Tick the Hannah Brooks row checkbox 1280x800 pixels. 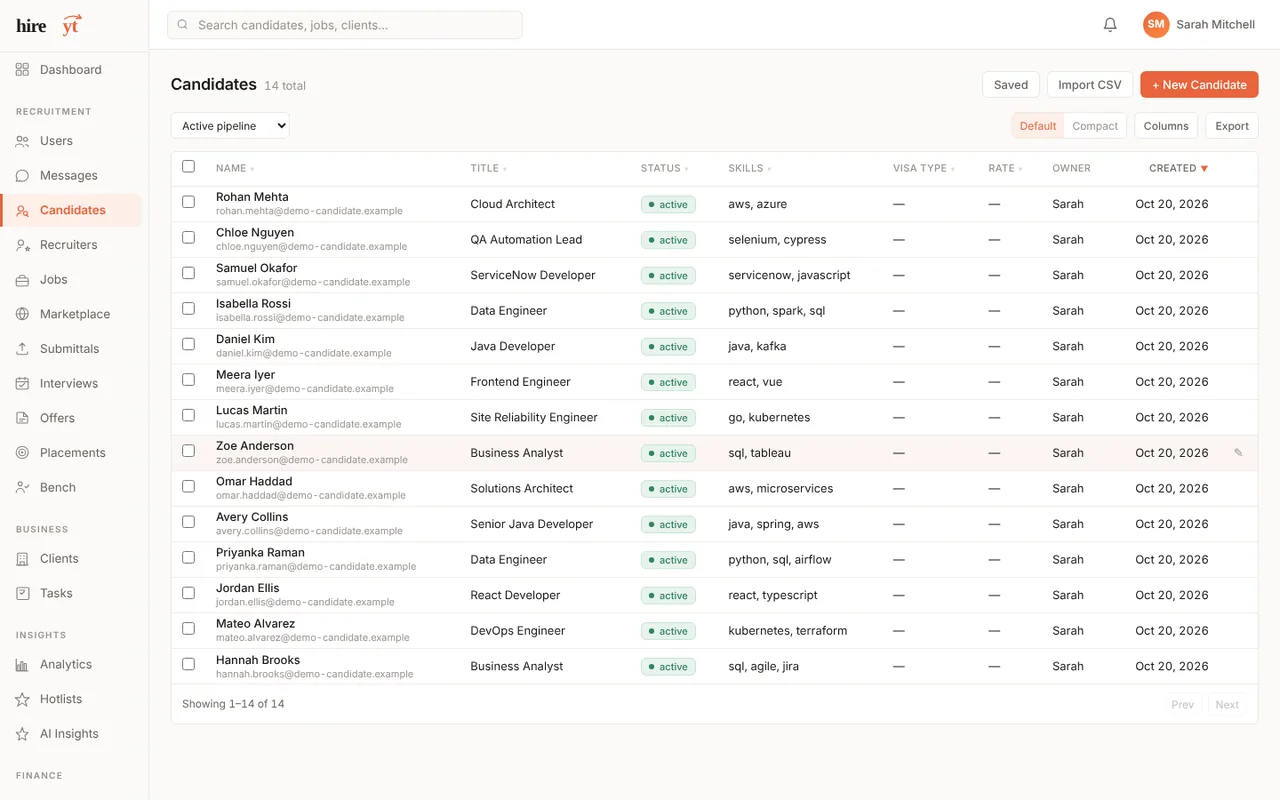[x=188, y=664]
